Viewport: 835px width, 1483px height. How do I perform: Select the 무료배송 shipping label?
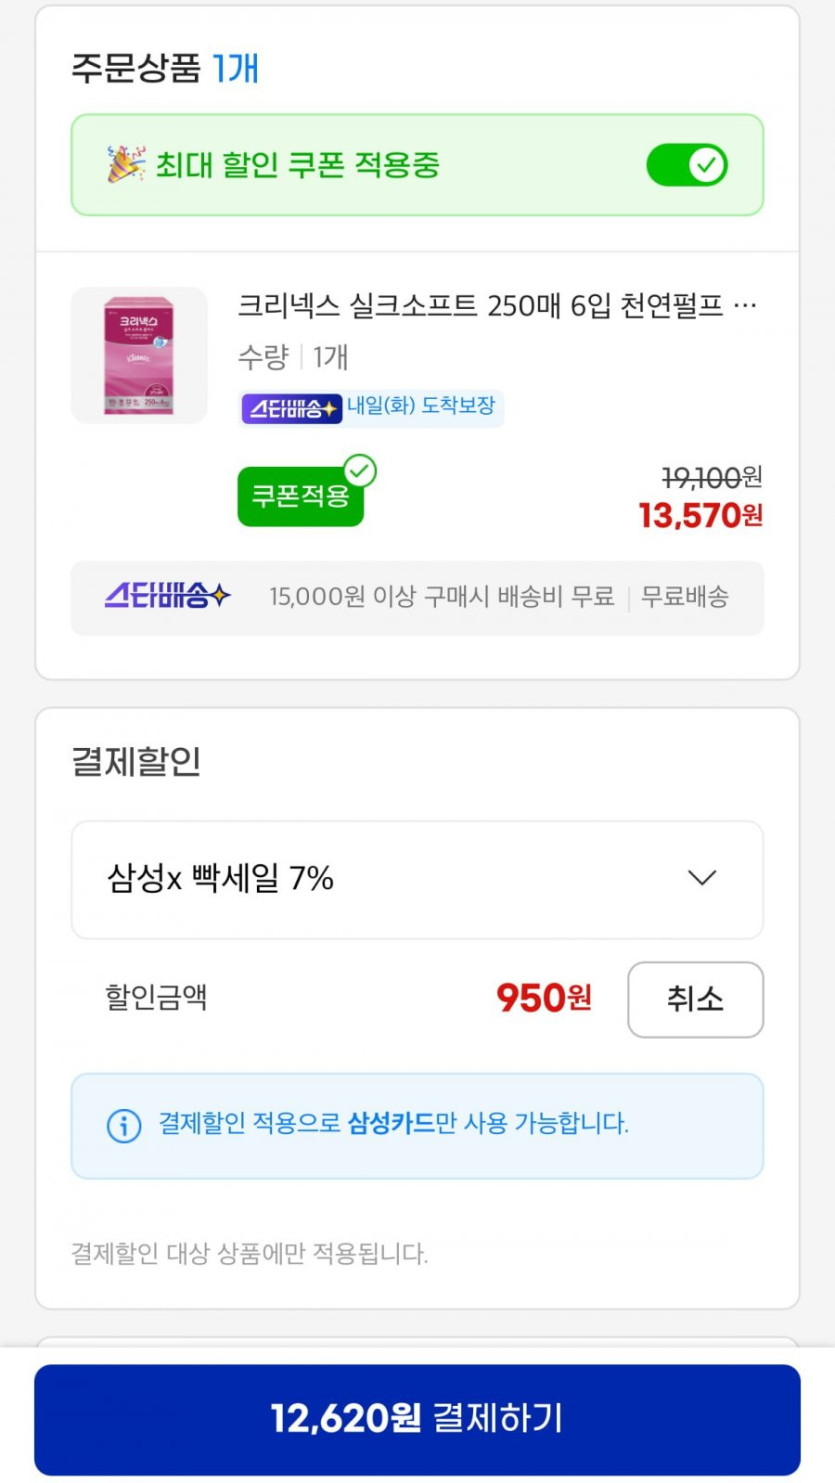[685, 597]
